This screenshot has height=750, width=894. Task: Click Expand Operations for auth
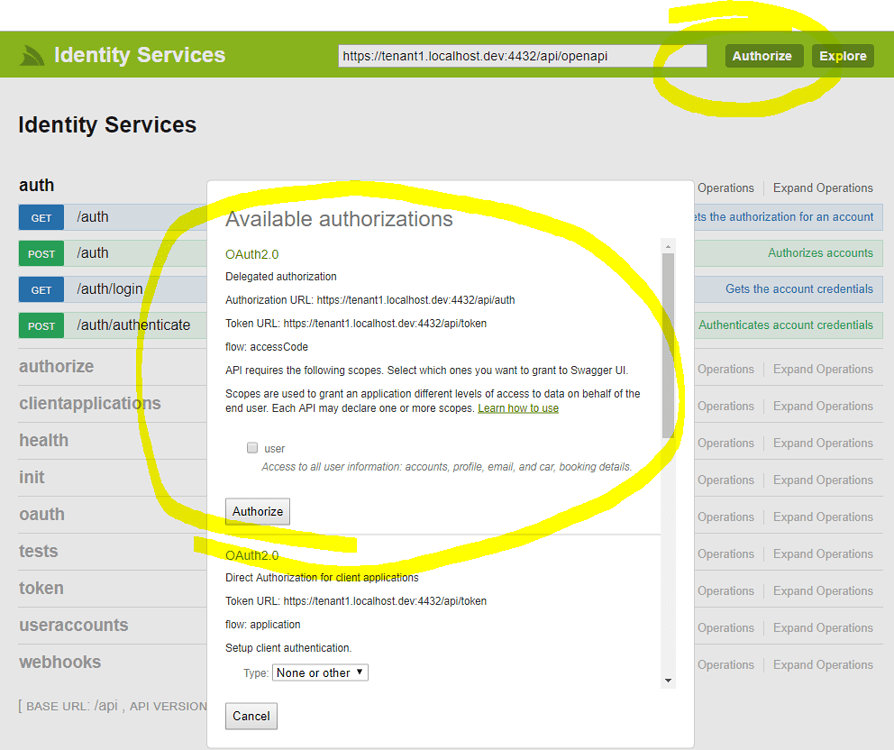(823, 188)
